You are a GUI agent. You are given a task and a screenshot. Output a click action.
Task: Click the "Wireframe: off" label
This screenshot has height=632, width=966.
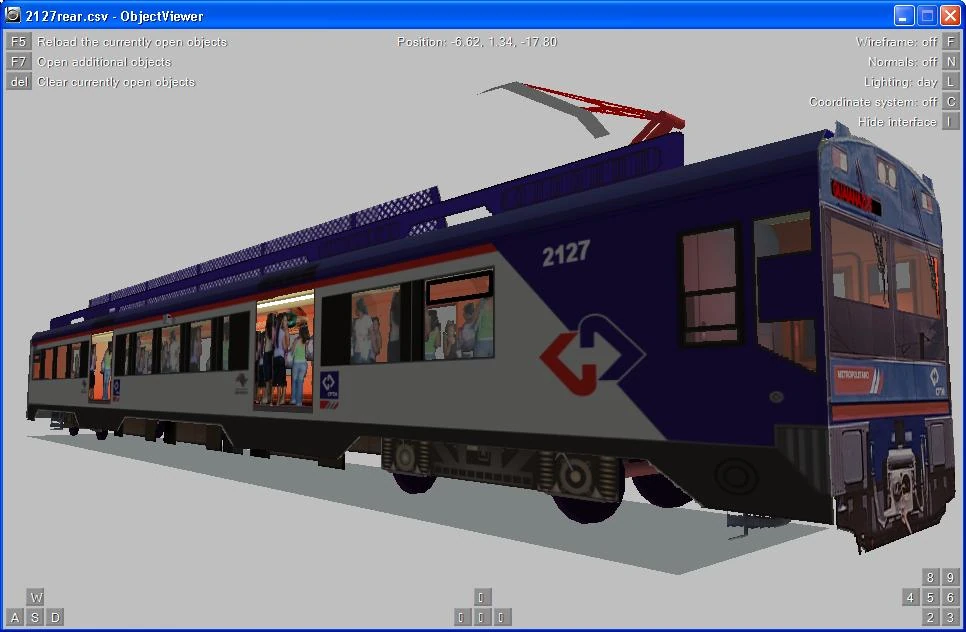896,42
